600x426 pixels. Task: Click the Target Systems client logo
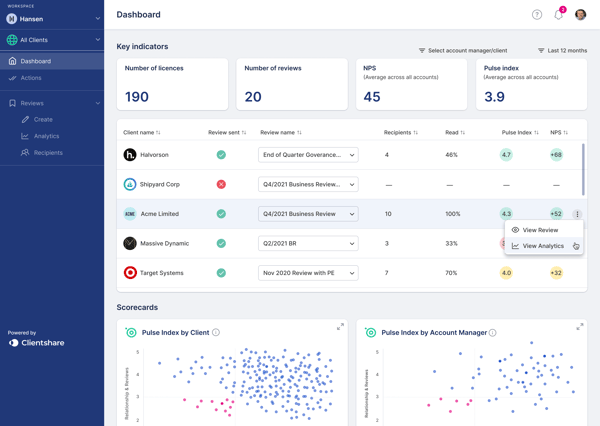(x=130, y=273)
